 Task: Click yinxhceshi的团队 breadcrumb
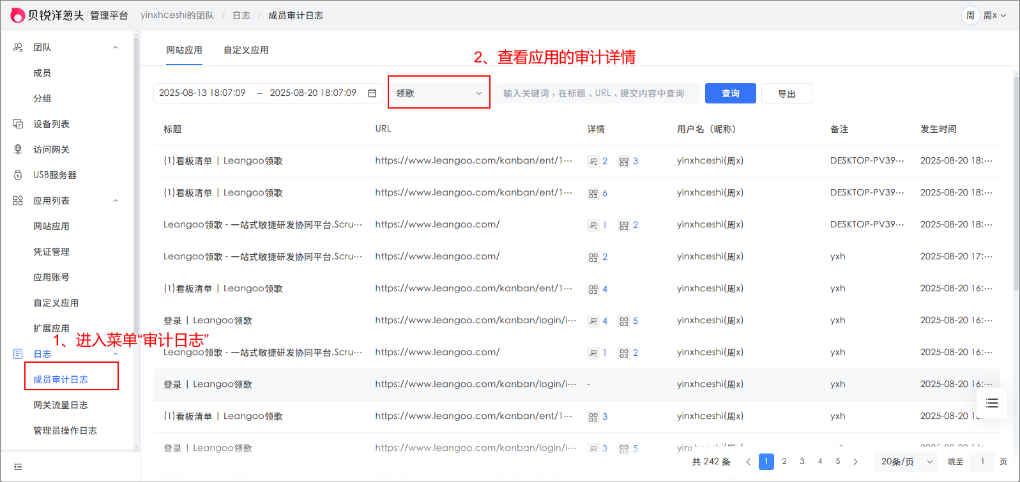click(178, 16)
